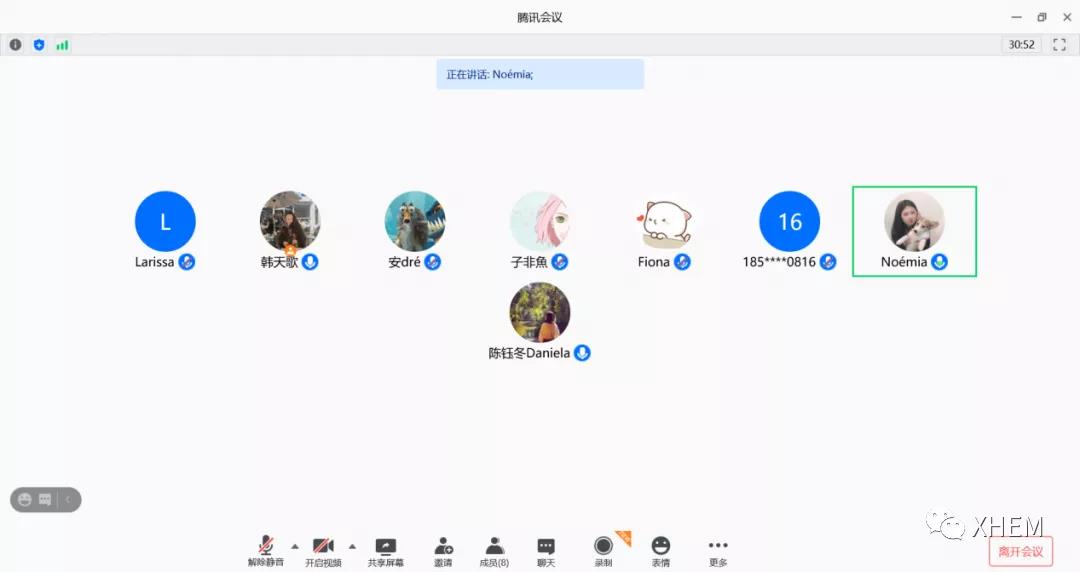Open the 成员(8) members list
Image resolution: width=1080 pixels, height=572 pixels.
[494, 549]
